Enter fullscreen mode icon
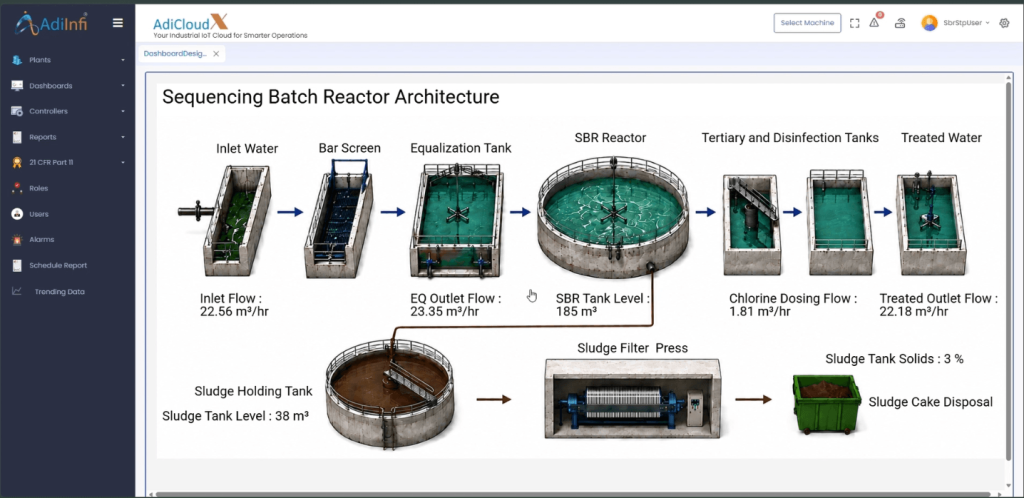1024x498 pixels. 854,23
